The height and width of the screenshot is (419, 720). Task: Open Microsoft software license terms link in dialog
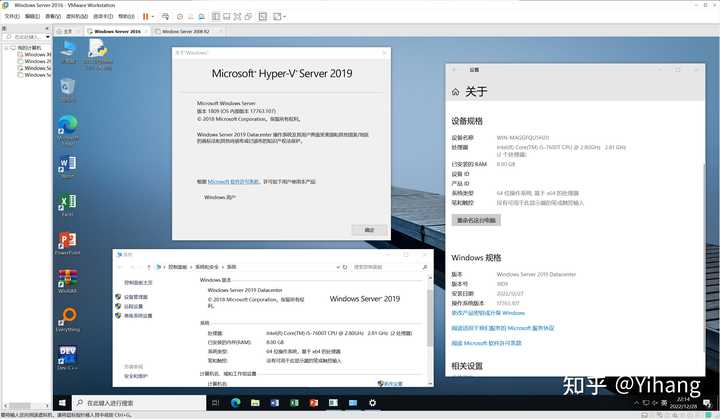click(234, 181)
